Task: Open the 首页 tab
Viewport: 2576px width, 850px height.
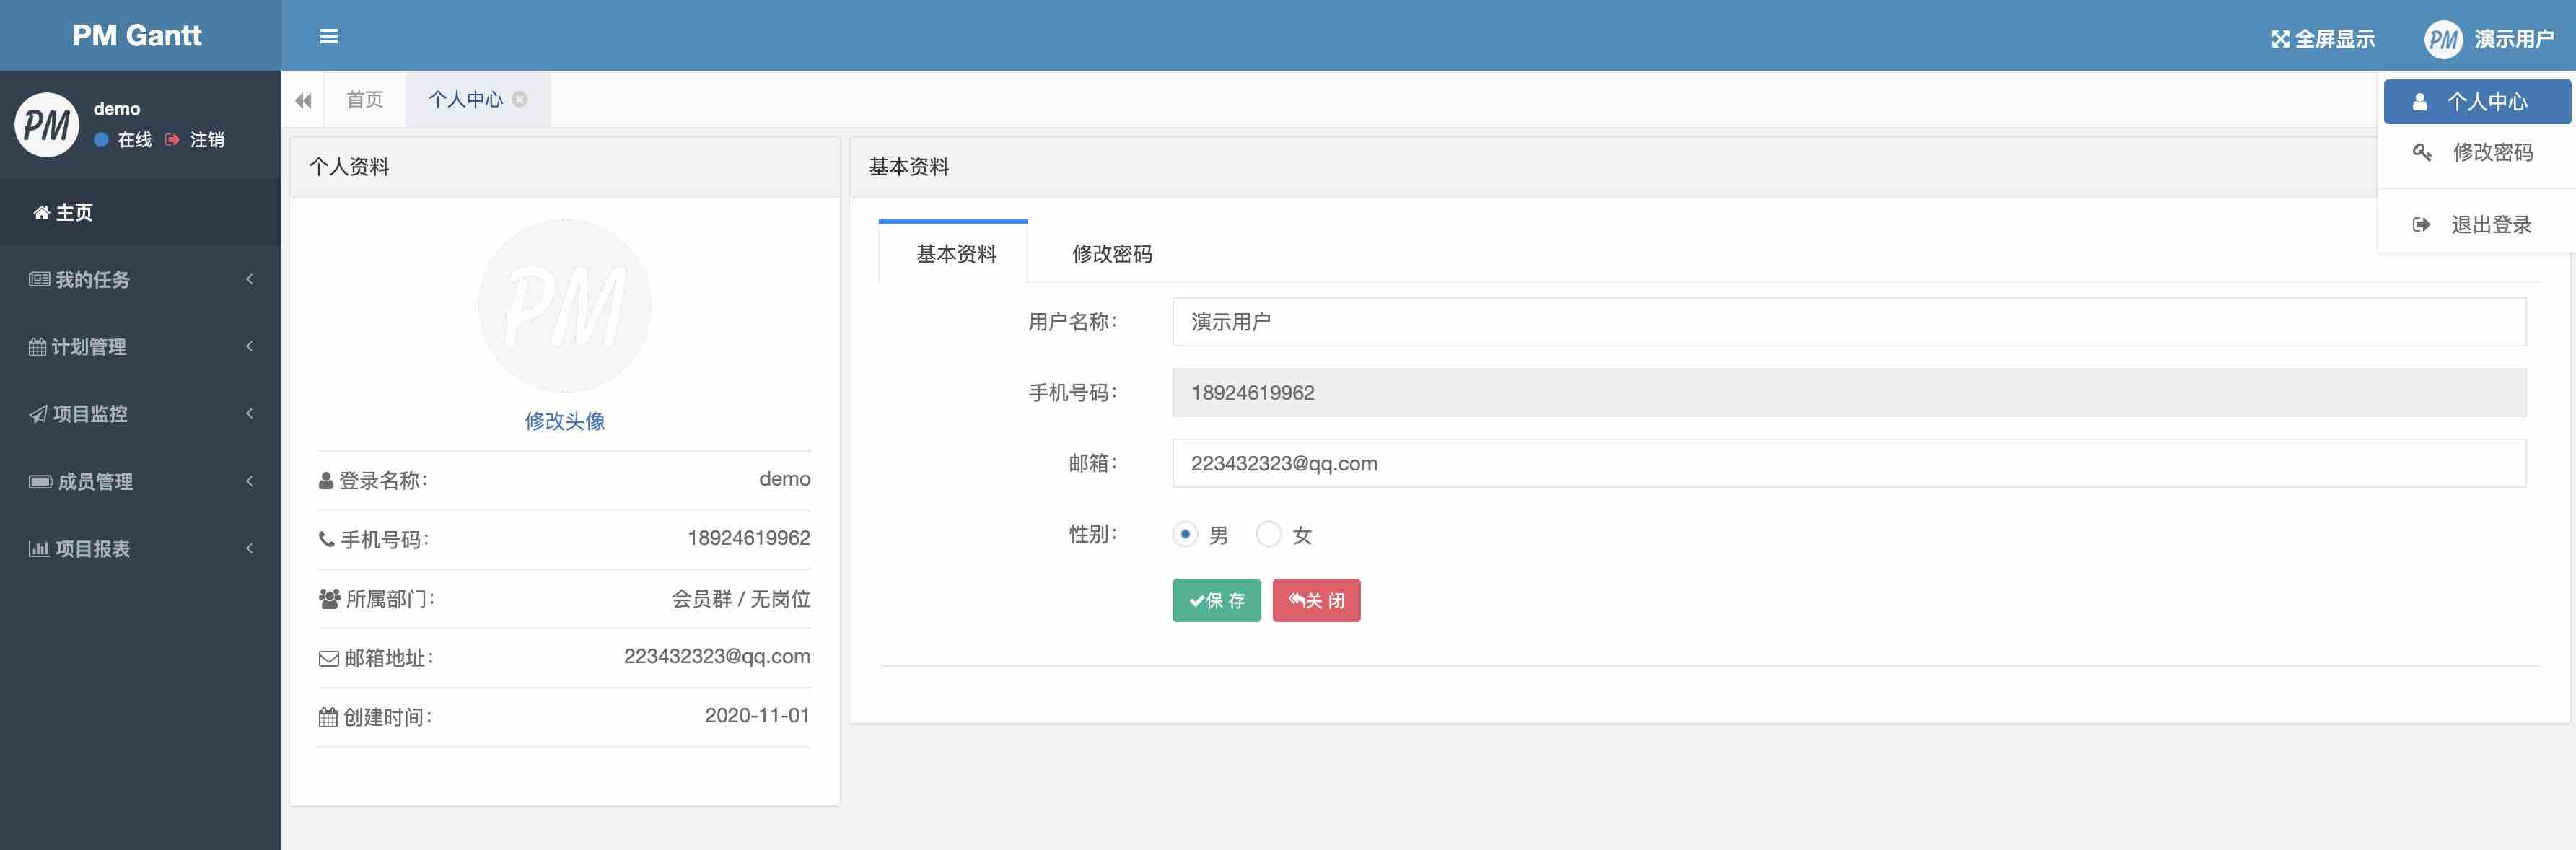Action: tap(364, 100)
